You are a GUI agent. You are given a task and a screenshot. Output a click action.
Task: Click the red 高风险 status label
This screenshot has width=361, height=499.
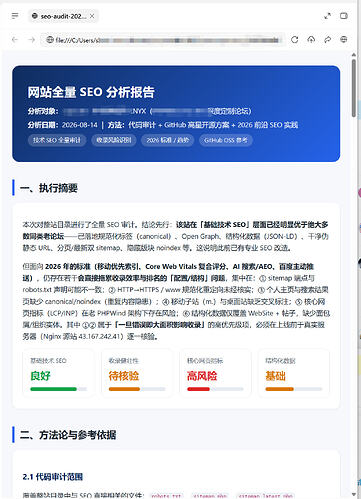[x=202, y=376]
